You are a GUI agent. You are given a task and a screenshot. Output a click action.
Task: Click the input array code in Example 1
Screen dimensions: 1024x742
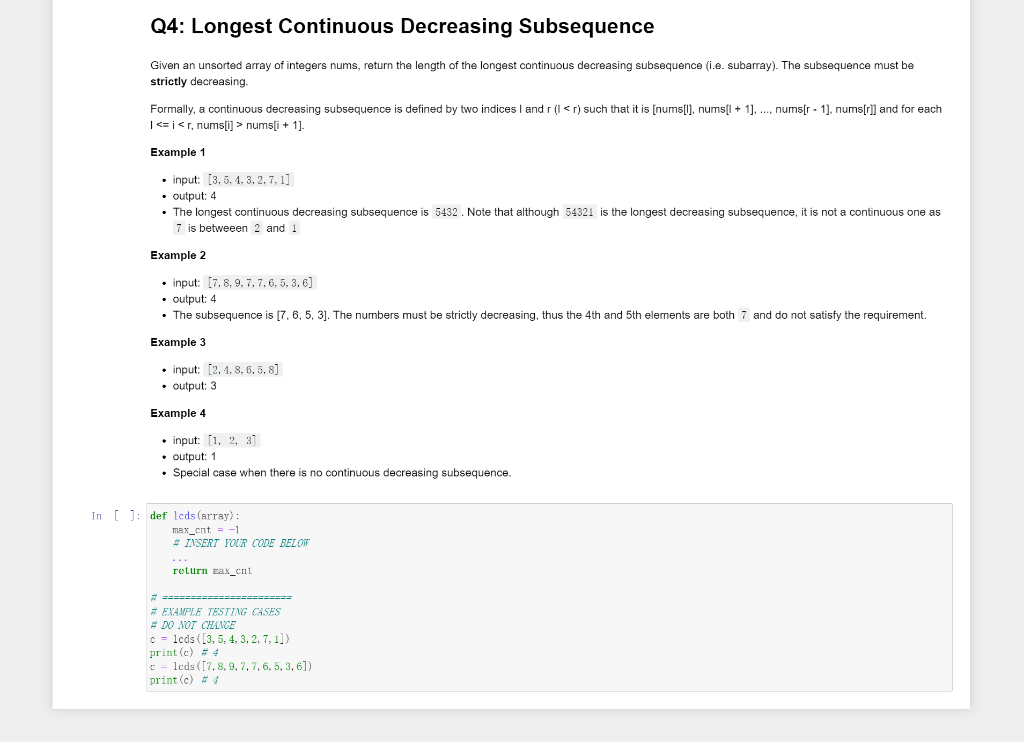point(248,179)
